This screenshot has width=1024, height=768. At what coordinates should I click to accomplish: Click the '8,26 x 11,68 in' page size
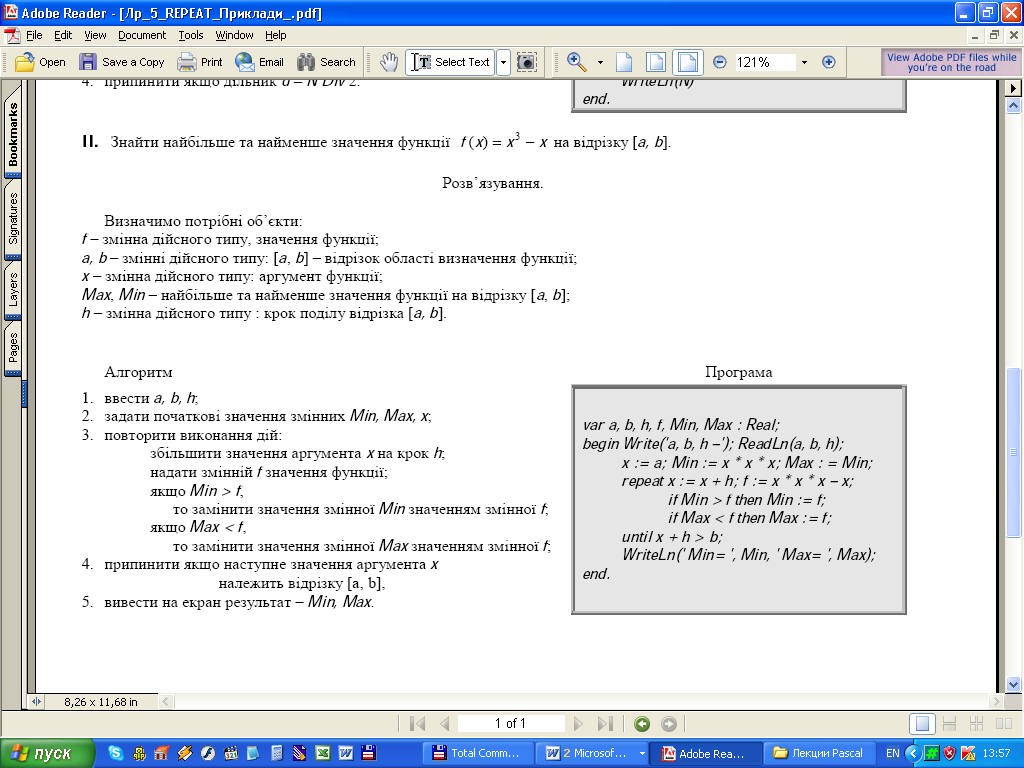[101, 702]
